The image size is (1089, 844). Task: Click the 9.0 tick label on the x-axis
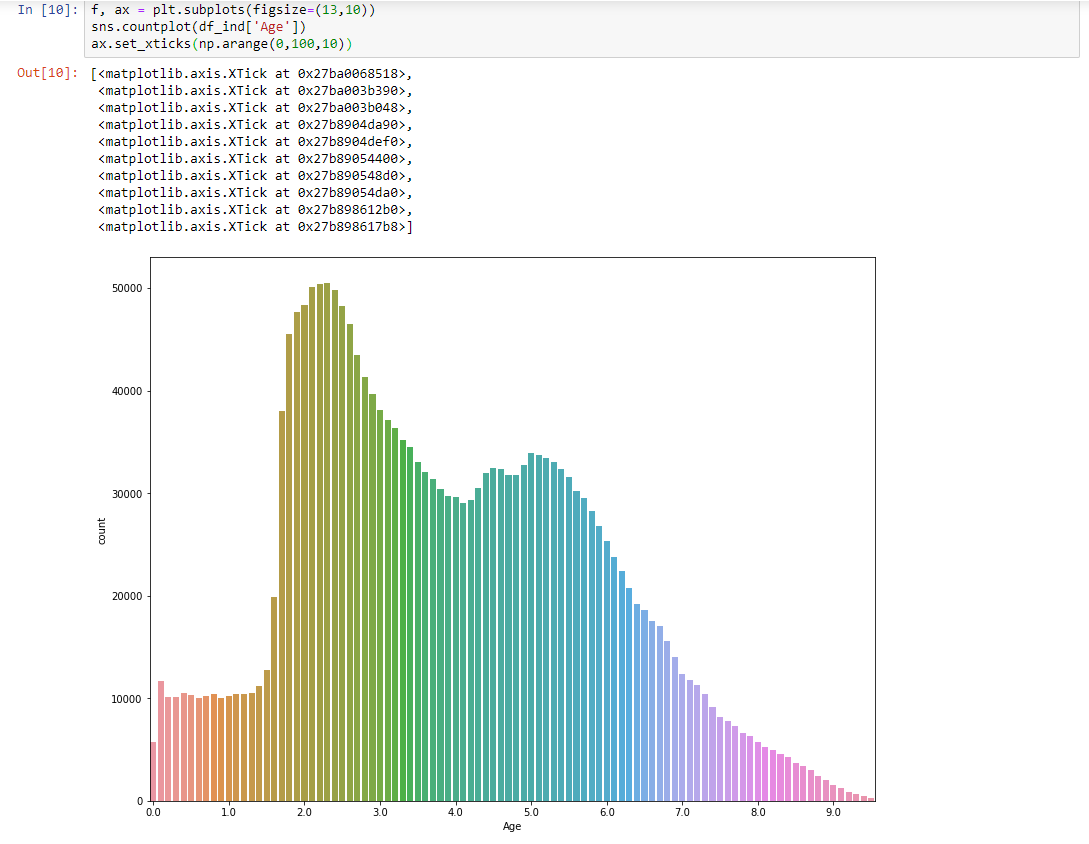pyautogui.click(x=833, y=813)
